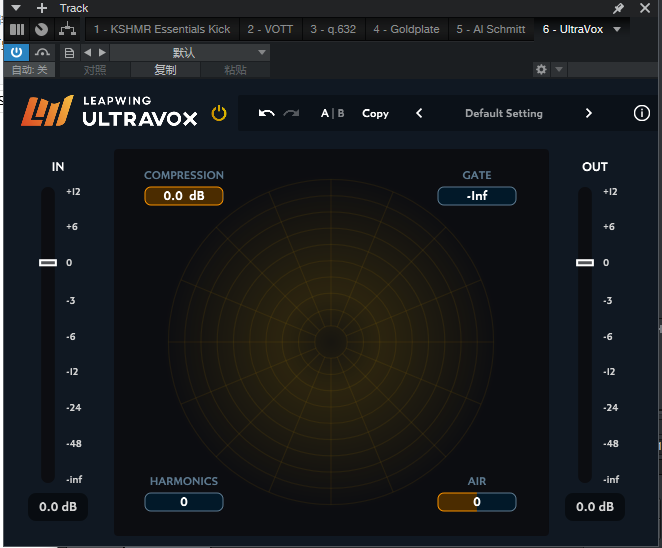662x548 pixels.
Task: Open the gear settings icon
Action: pyautogui.click(x=541, y=69)
